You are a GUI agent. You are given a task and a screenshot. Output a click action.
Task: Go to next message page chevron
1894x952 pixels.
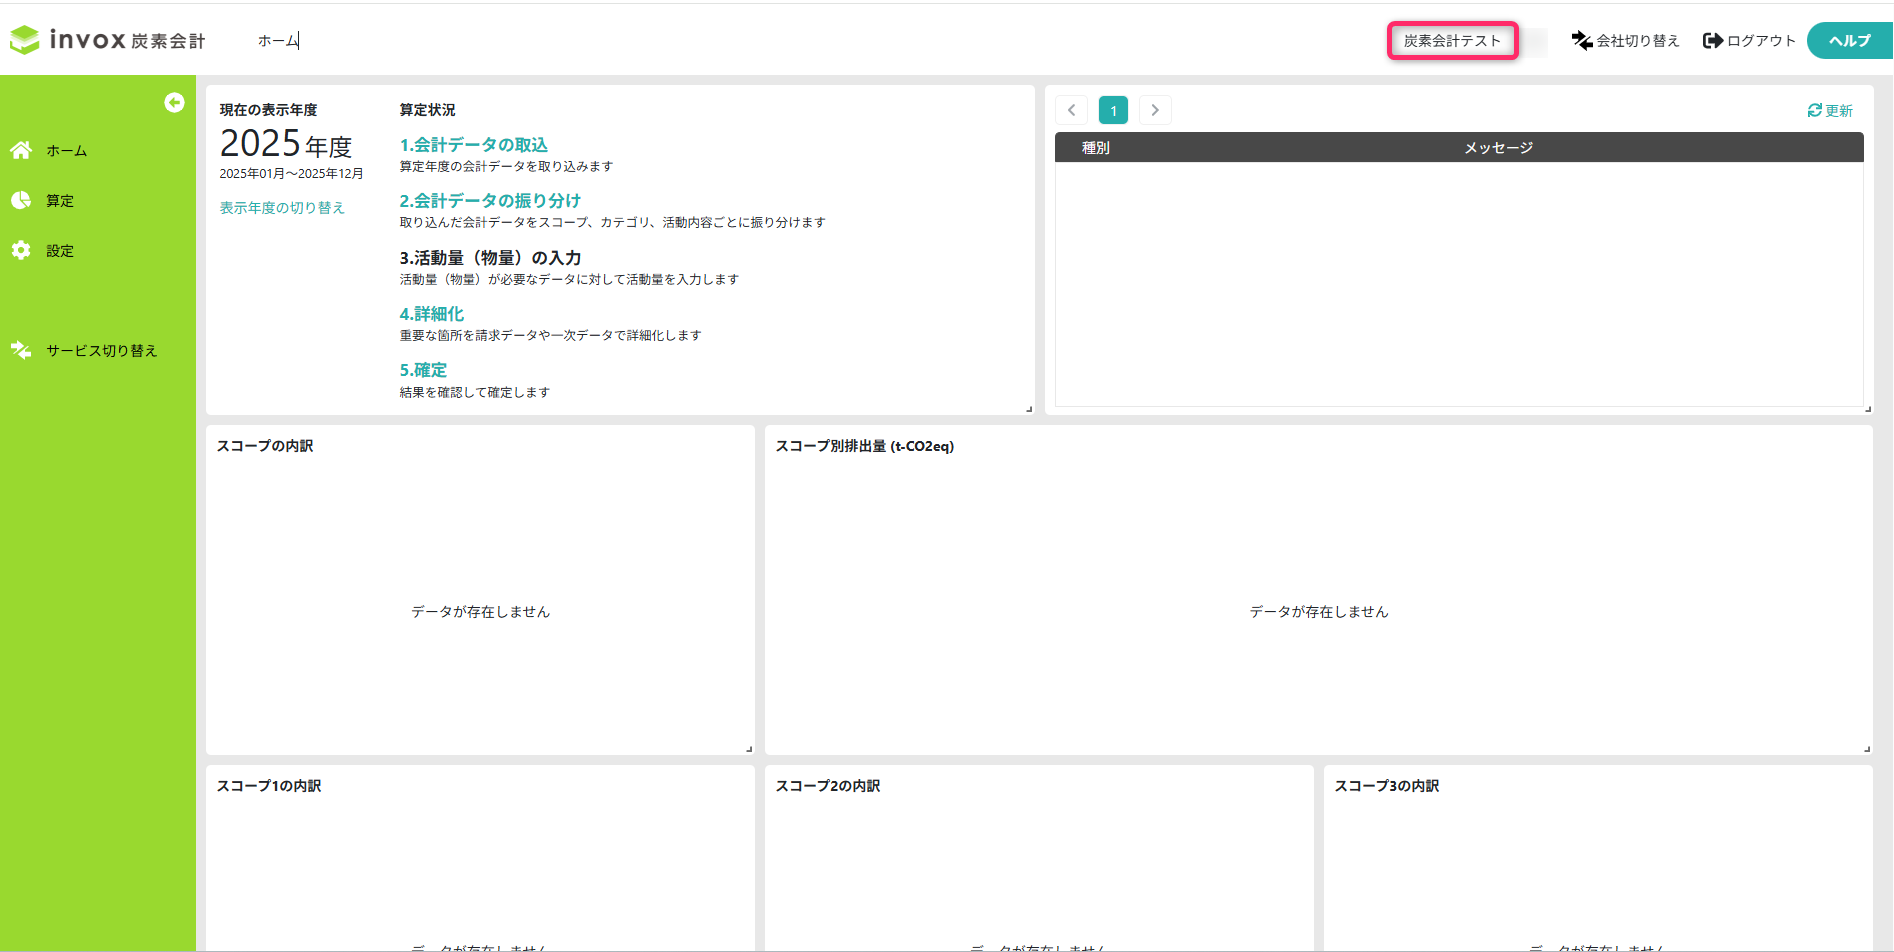pos(1155,110)
